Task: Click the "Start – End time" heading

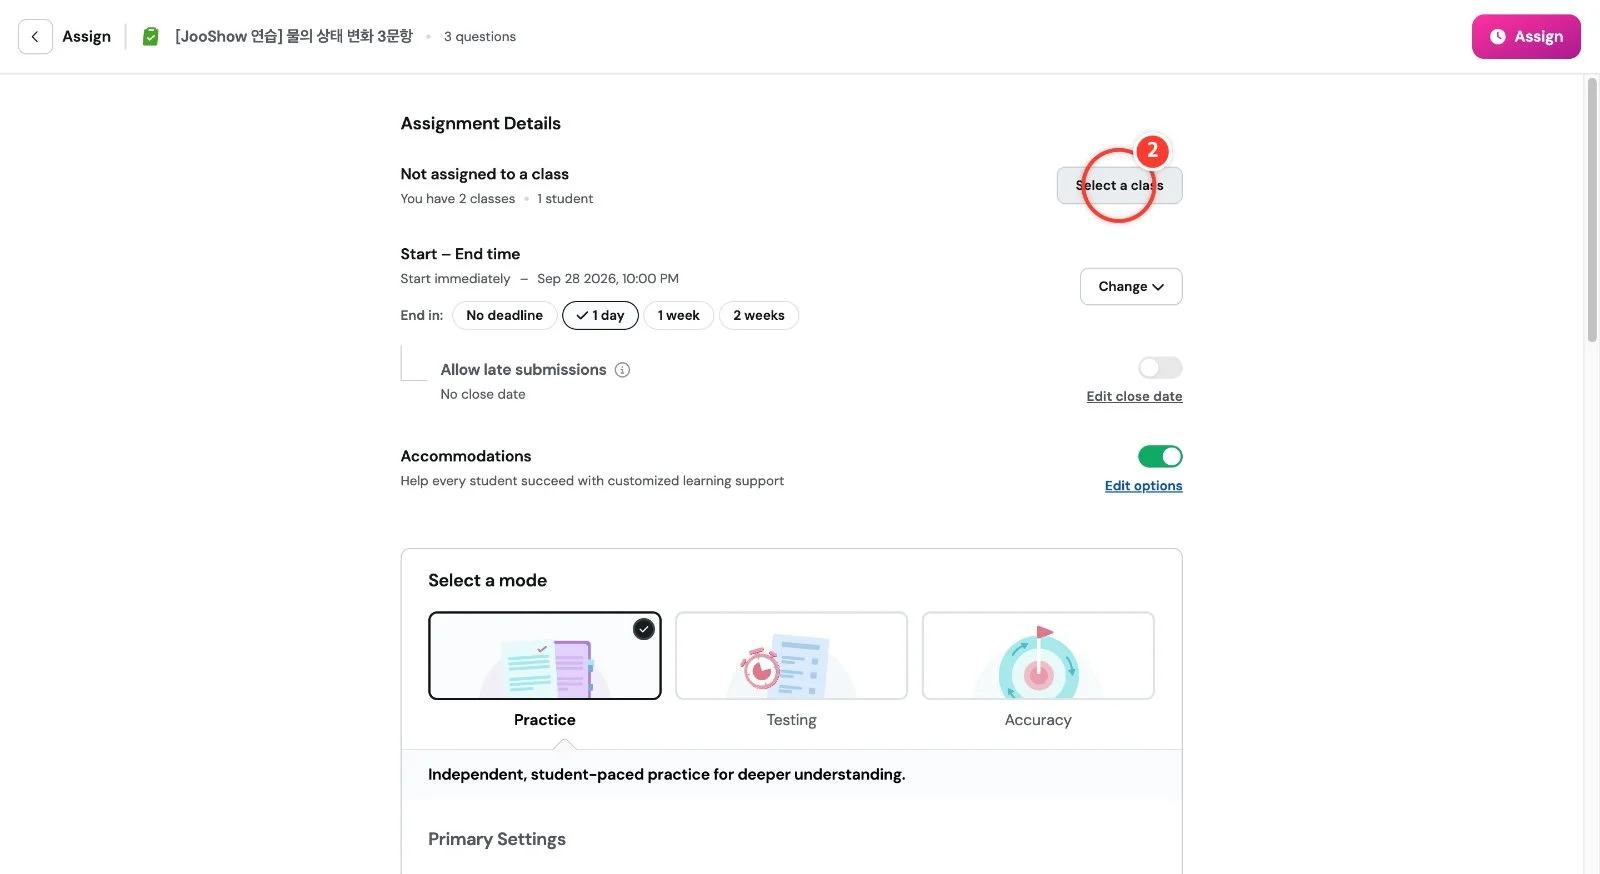Action: [x=460, y=254]
